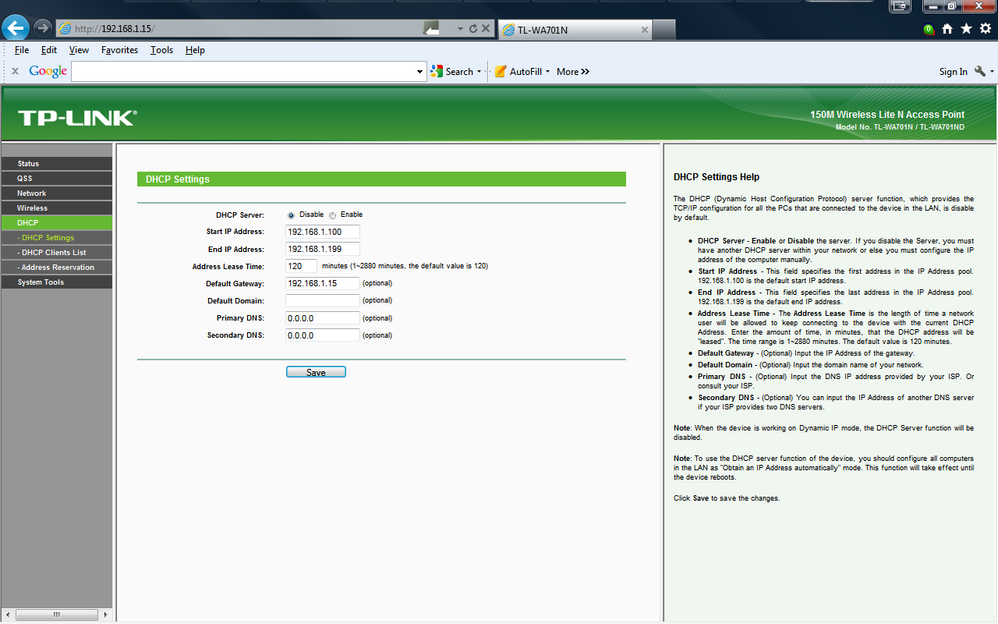998x624 pixels.
Task: Click the Google toolbar Search button
Action: (x=451, y=71)
